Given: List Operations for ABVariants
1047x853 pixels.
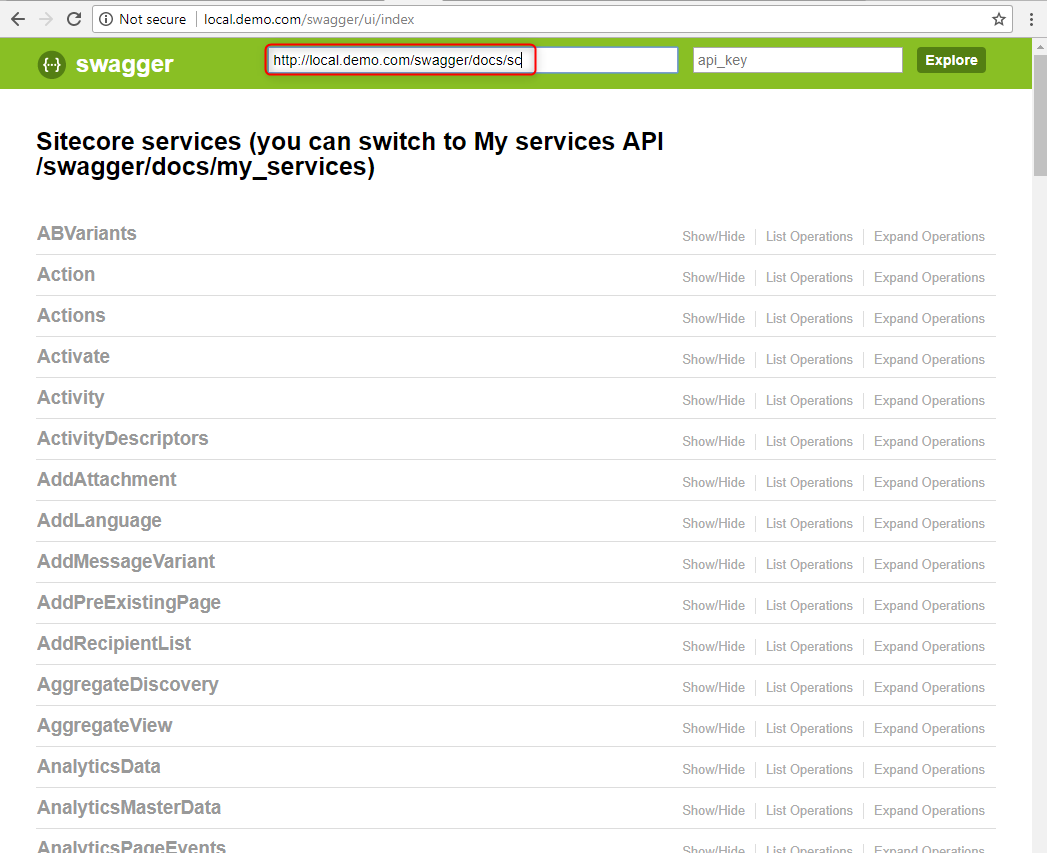Looking at the screenshot, I should (x=809, y=236).
